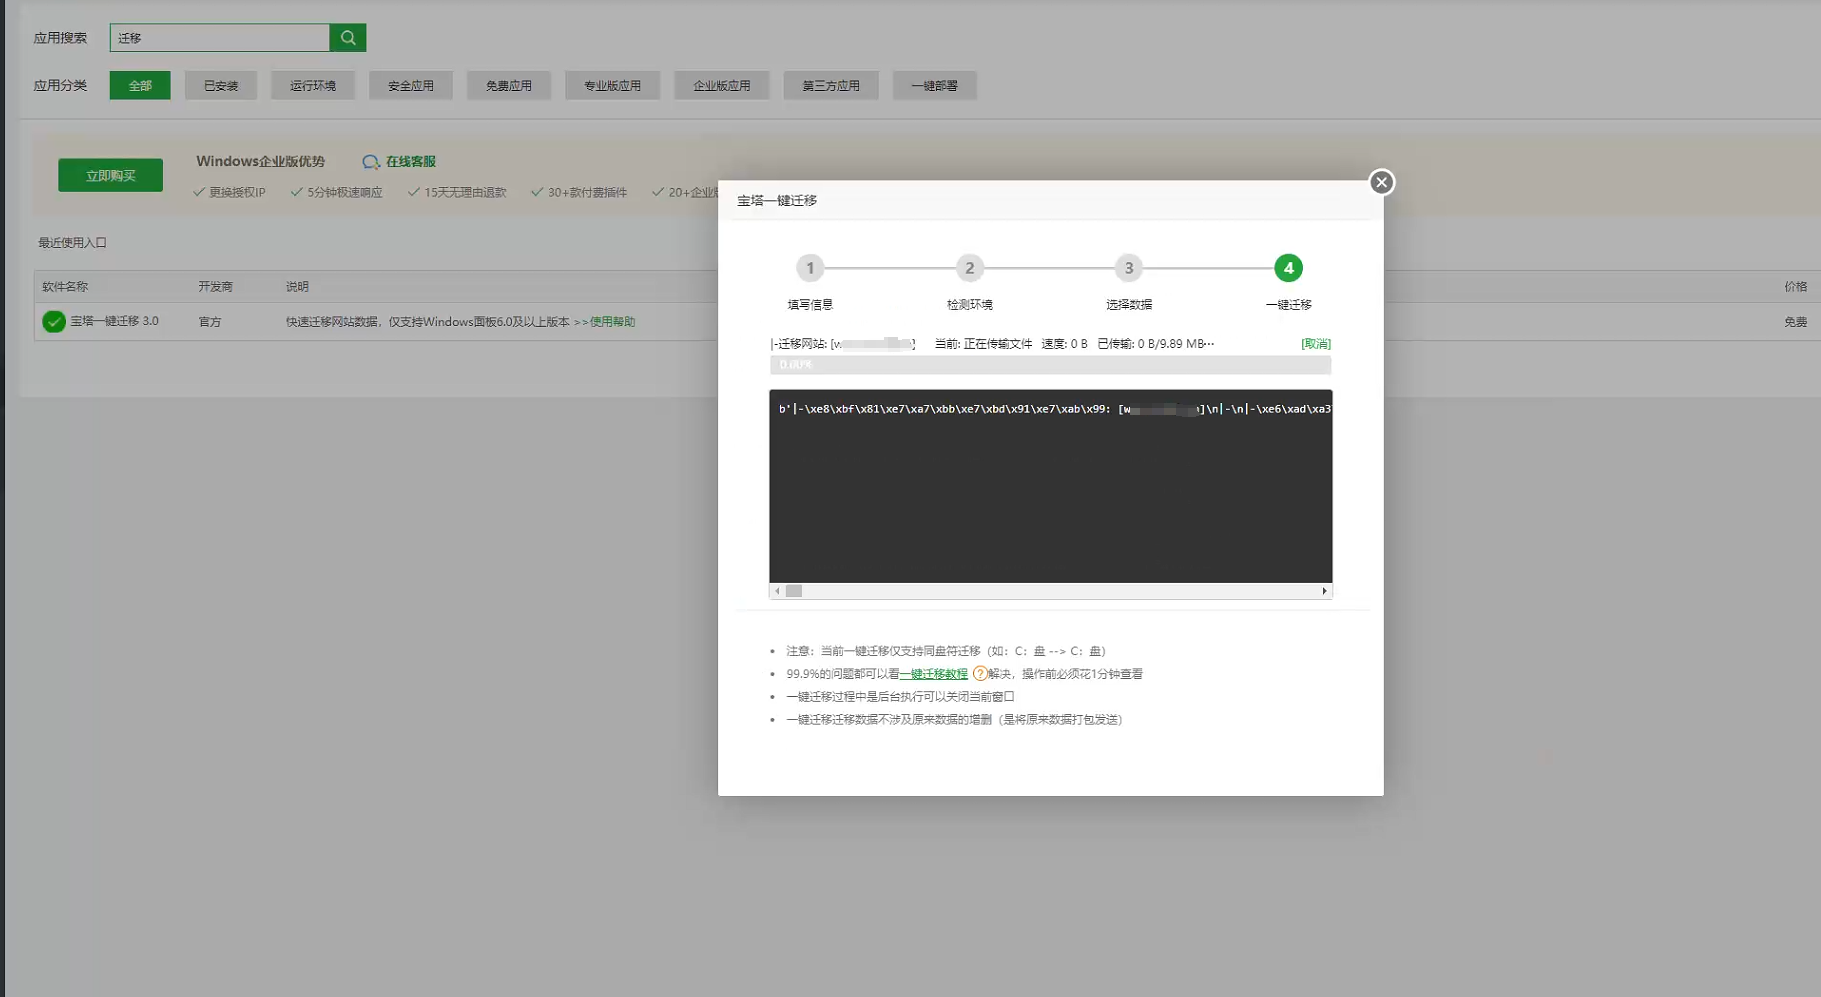Click the 15天无理由退款 feature text
Screen dimensions: 1821x997
[x=465, y=193]
